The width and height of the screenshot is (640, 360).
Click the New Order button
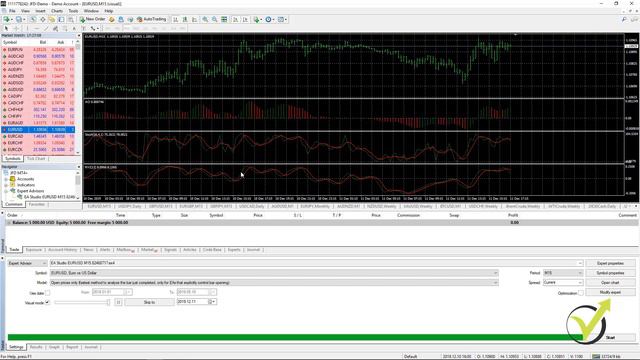[x=93, y=19]
